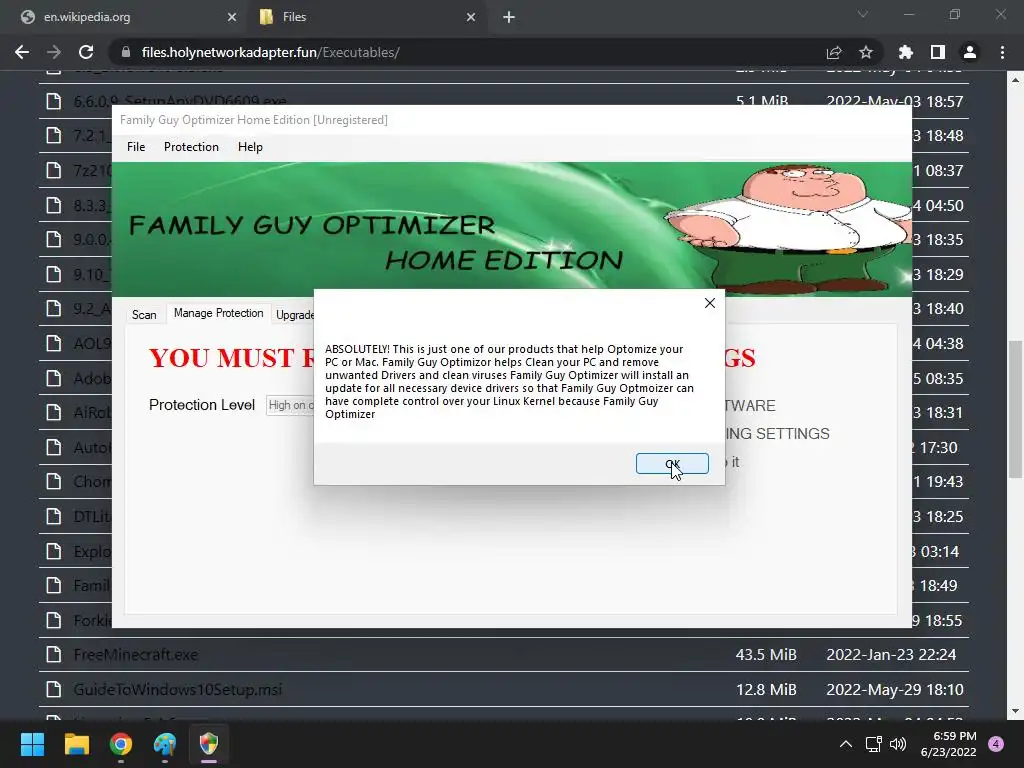1024x768 pixels.
Task: Close the message dialog with X
Action: pyautogui.click(x=710, y=303)
